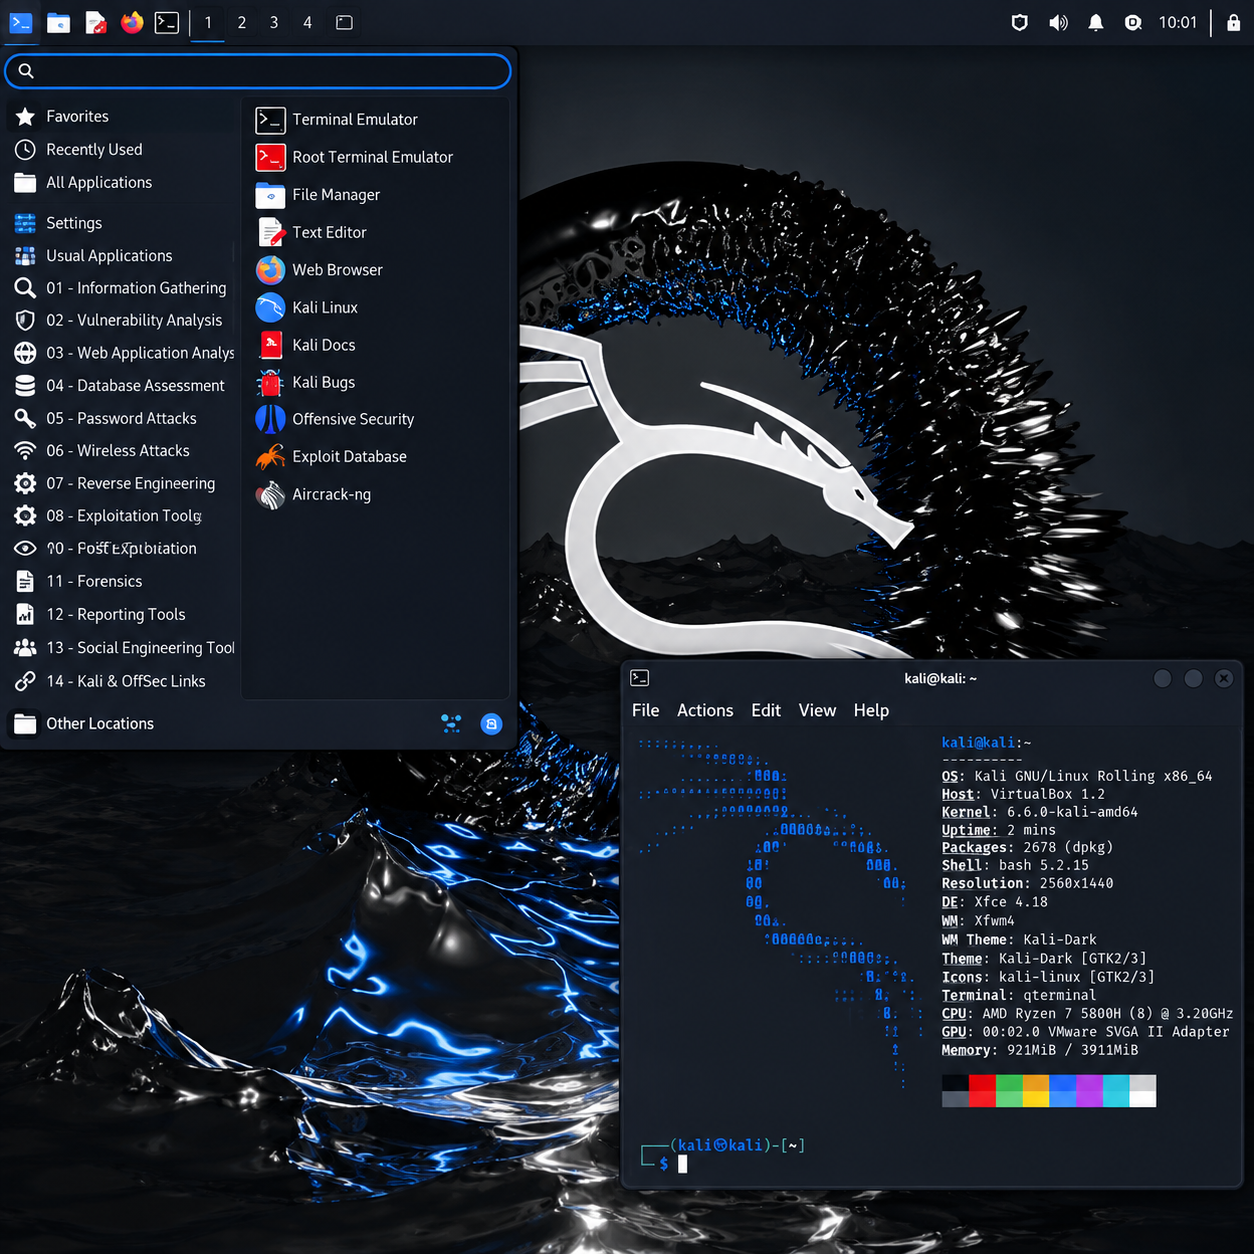Image resolution: width=1254 pixels, height=1254 pixels.
Task: Click the lock screen icon
Action: tap(1234, 22)
